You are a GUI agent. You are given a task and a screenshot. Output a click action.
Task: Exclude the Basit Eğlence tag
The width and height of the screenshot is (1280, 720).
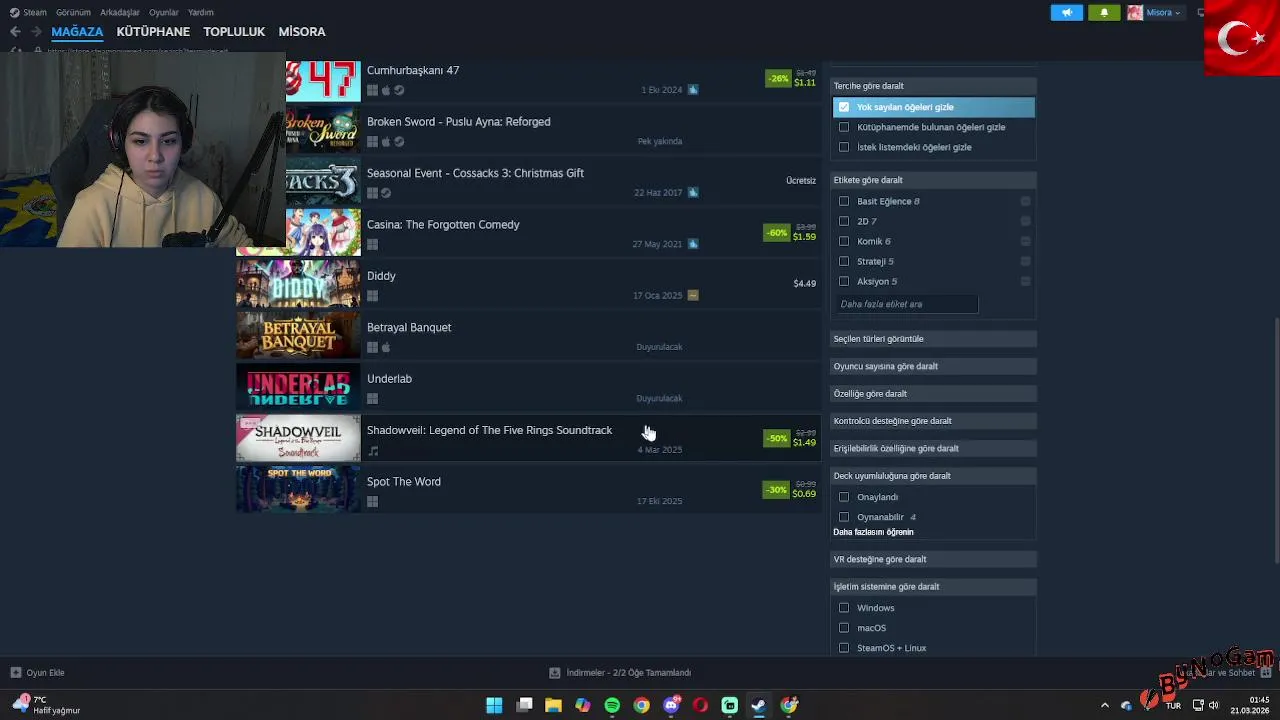pyautogui.click(x=1025, y=201)
